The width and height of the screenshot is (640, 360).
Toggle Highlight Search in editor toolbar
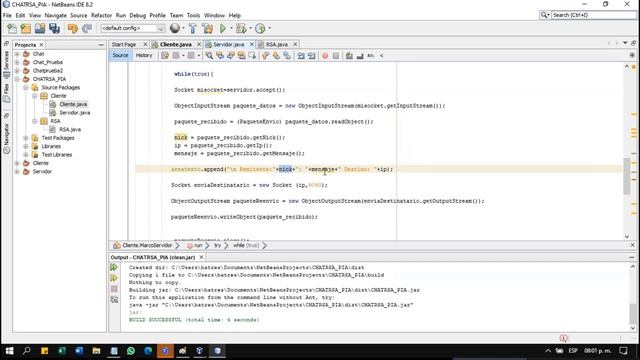[x=241, y=56]
